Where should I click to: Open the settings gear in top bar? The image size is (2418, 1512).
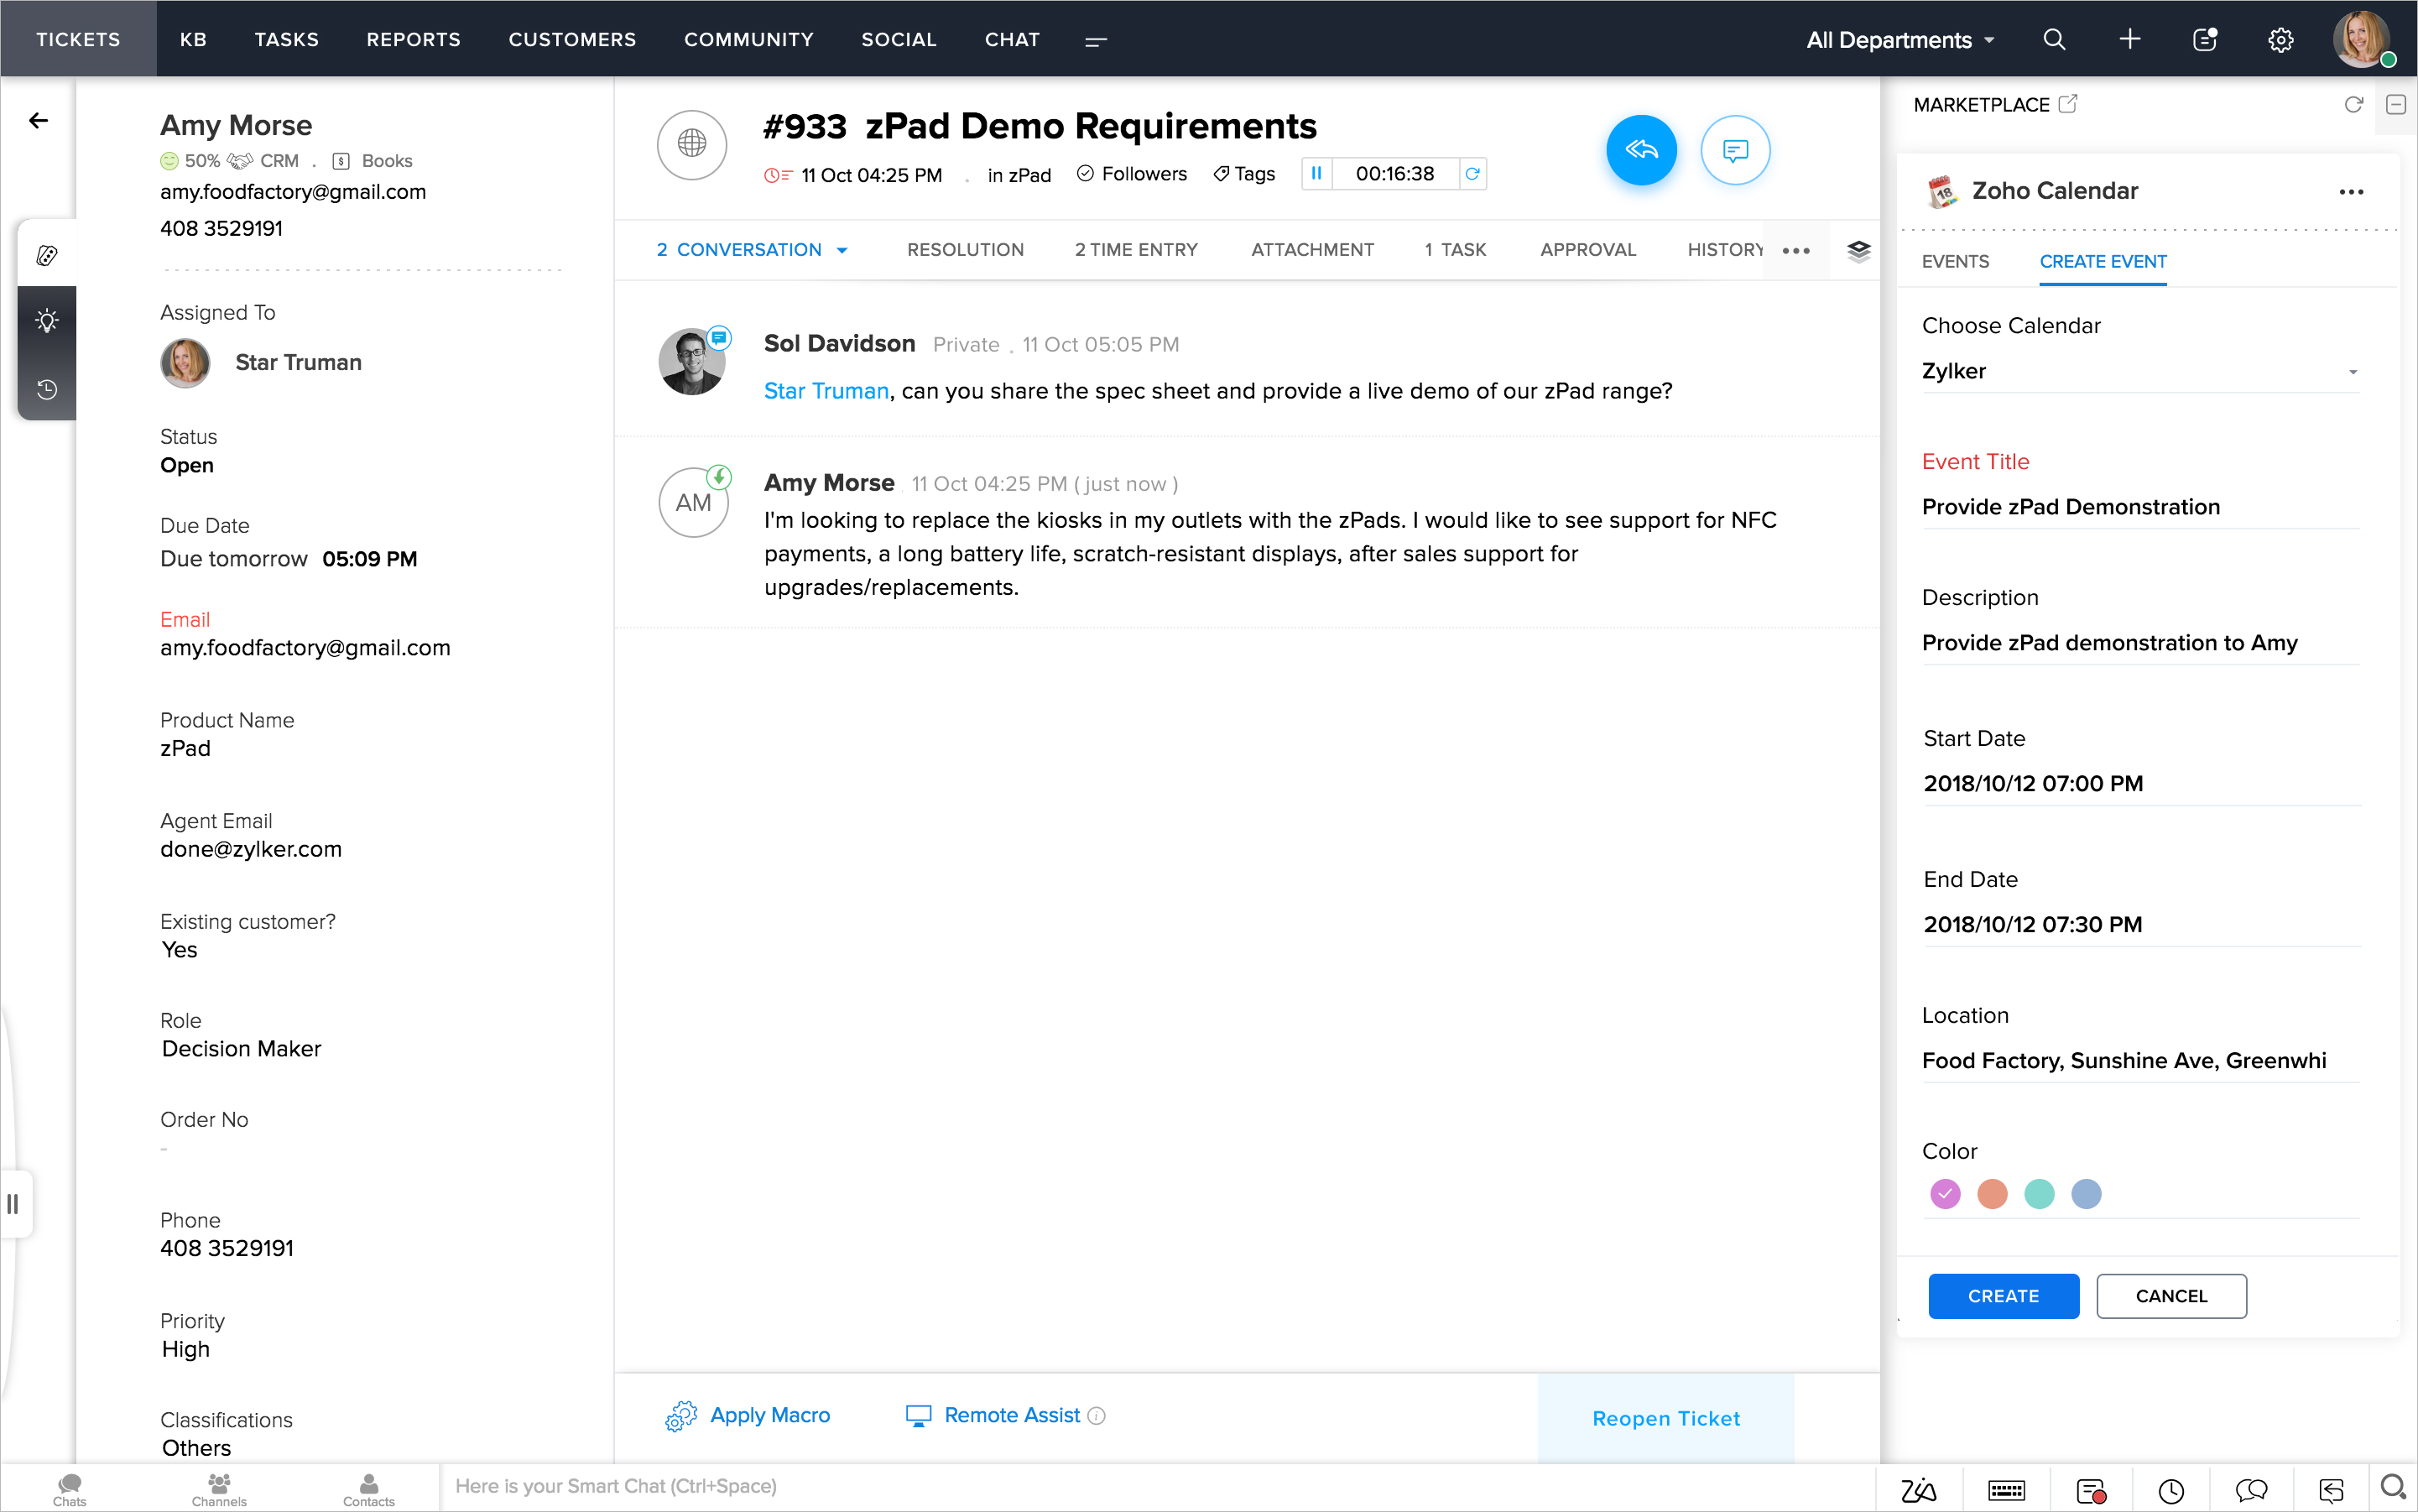[x=2280, y=40]
